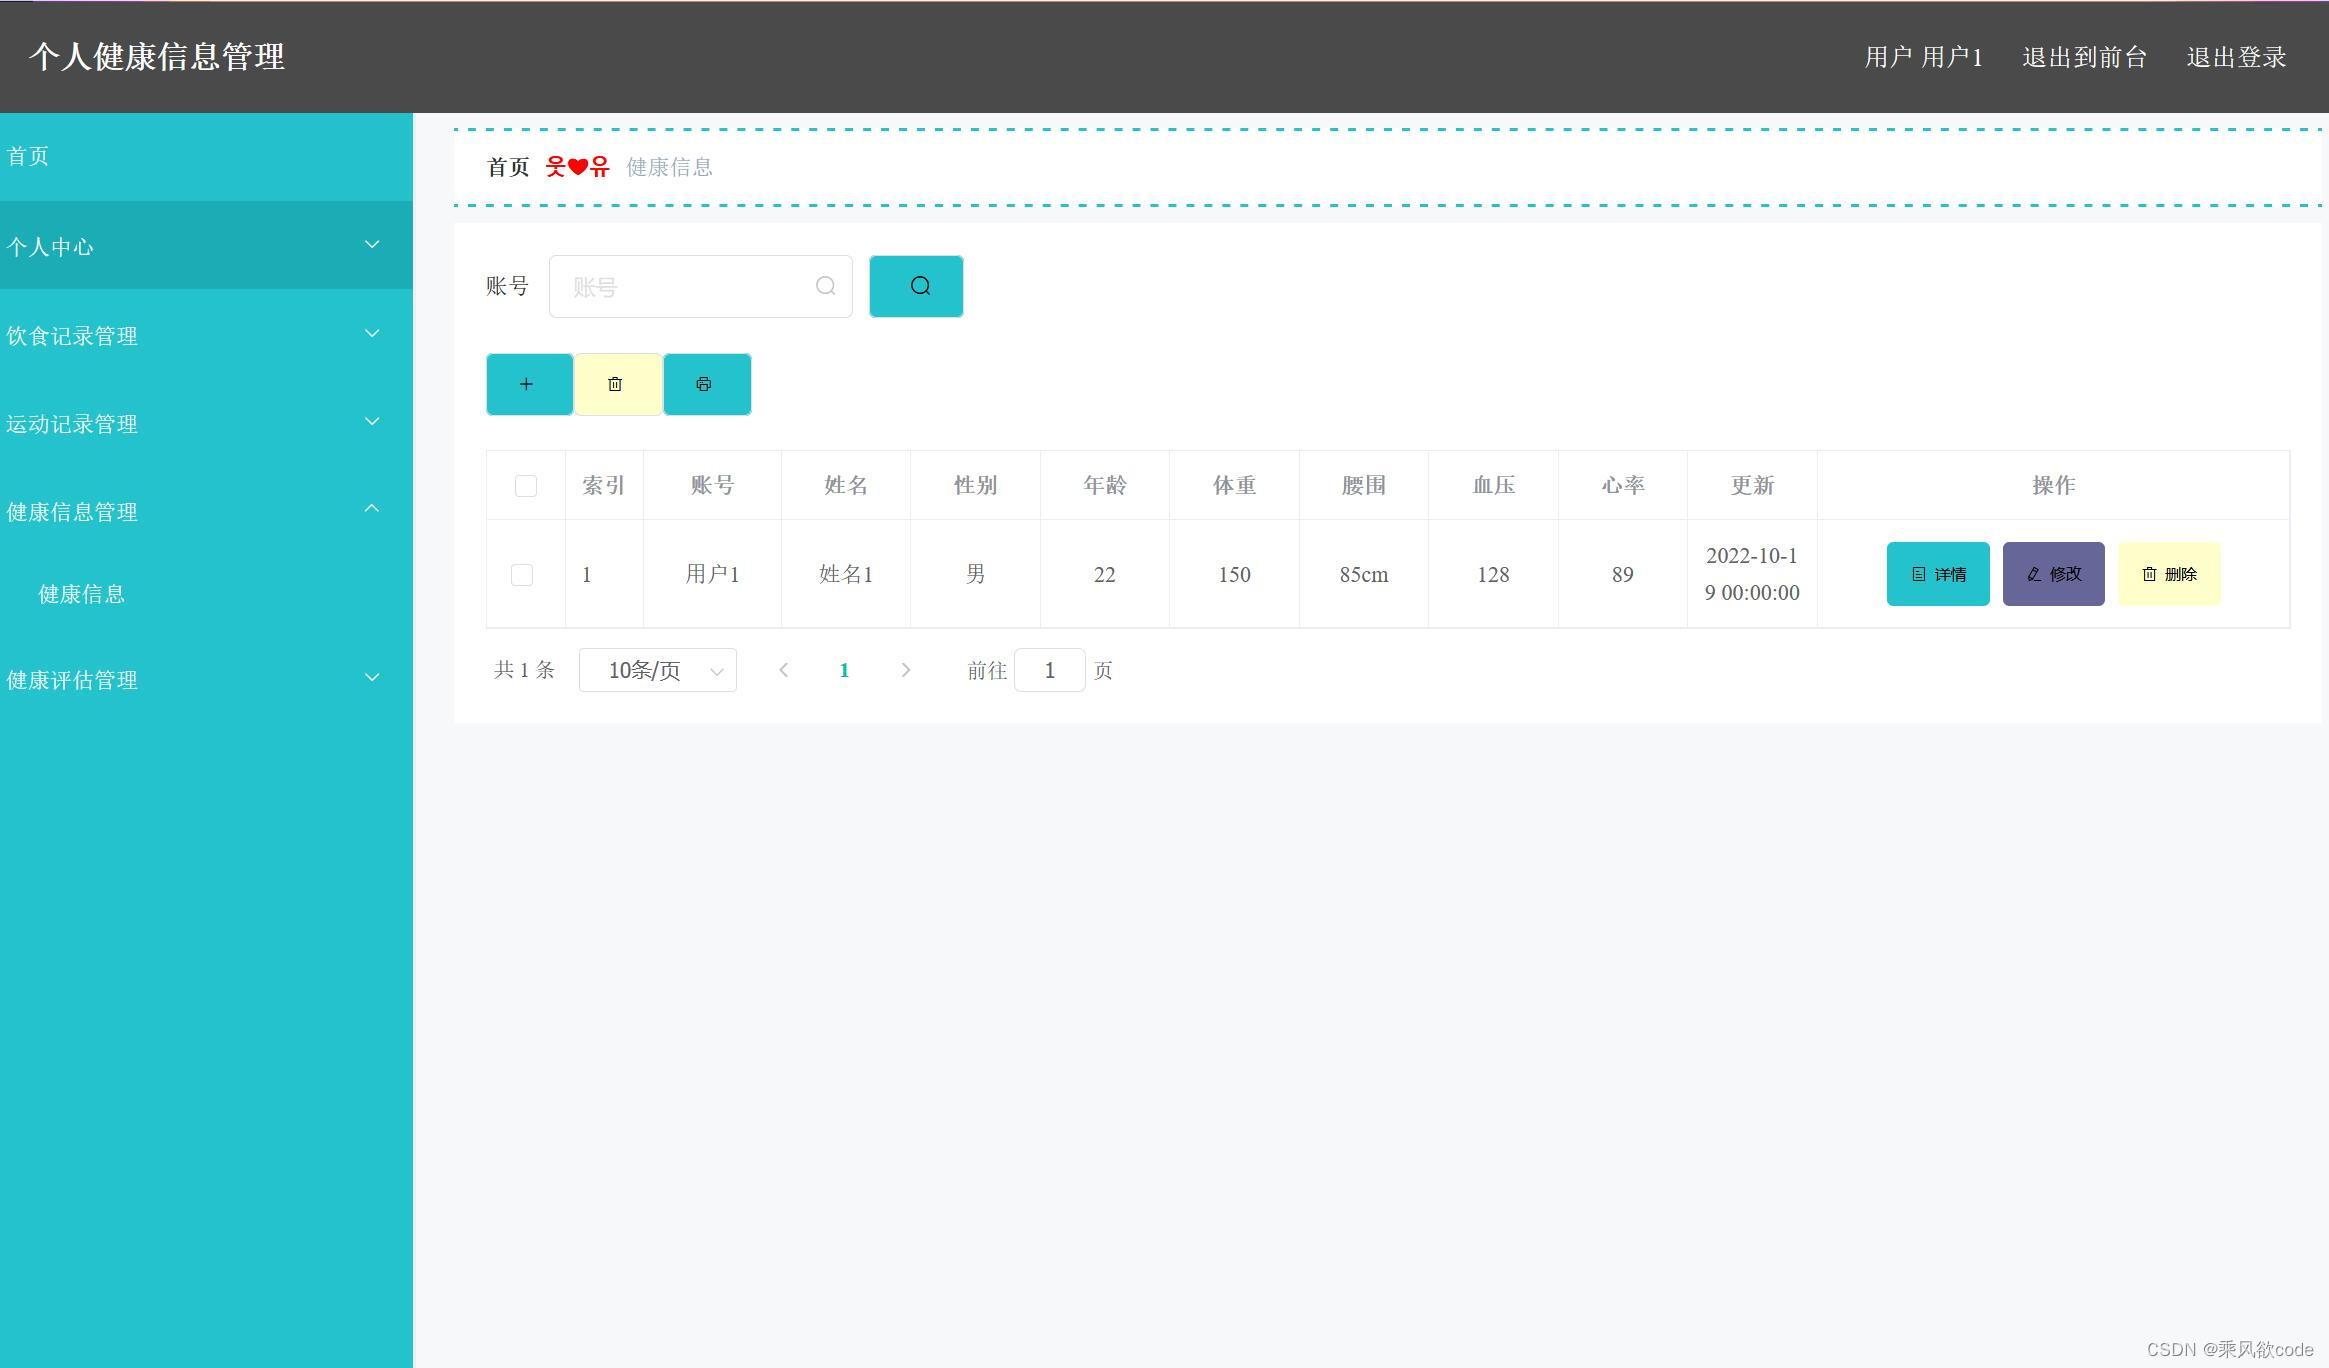The image size is (2329, 1368).
Task: Open 详情 details for the 用户1 row
Action: click(x=1937, y=574)
